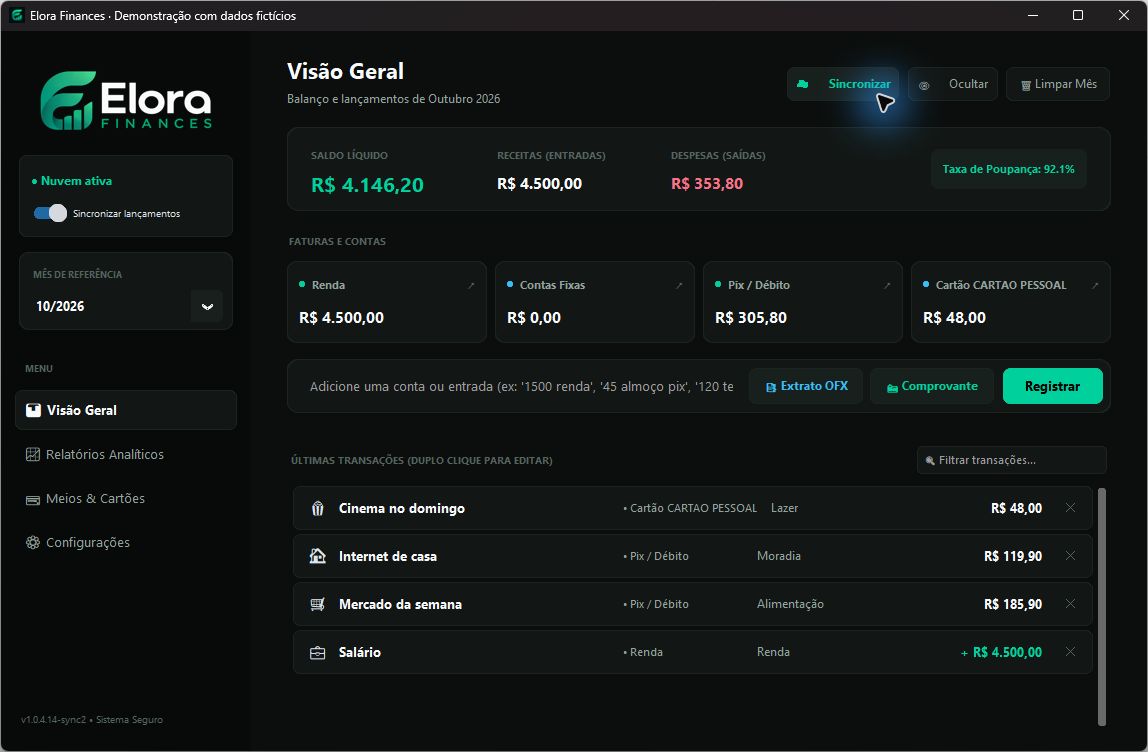Click the Elora Finances logo in the sidebar
Viewport: 1148px width, 752px height.
(x=126, y=100)
